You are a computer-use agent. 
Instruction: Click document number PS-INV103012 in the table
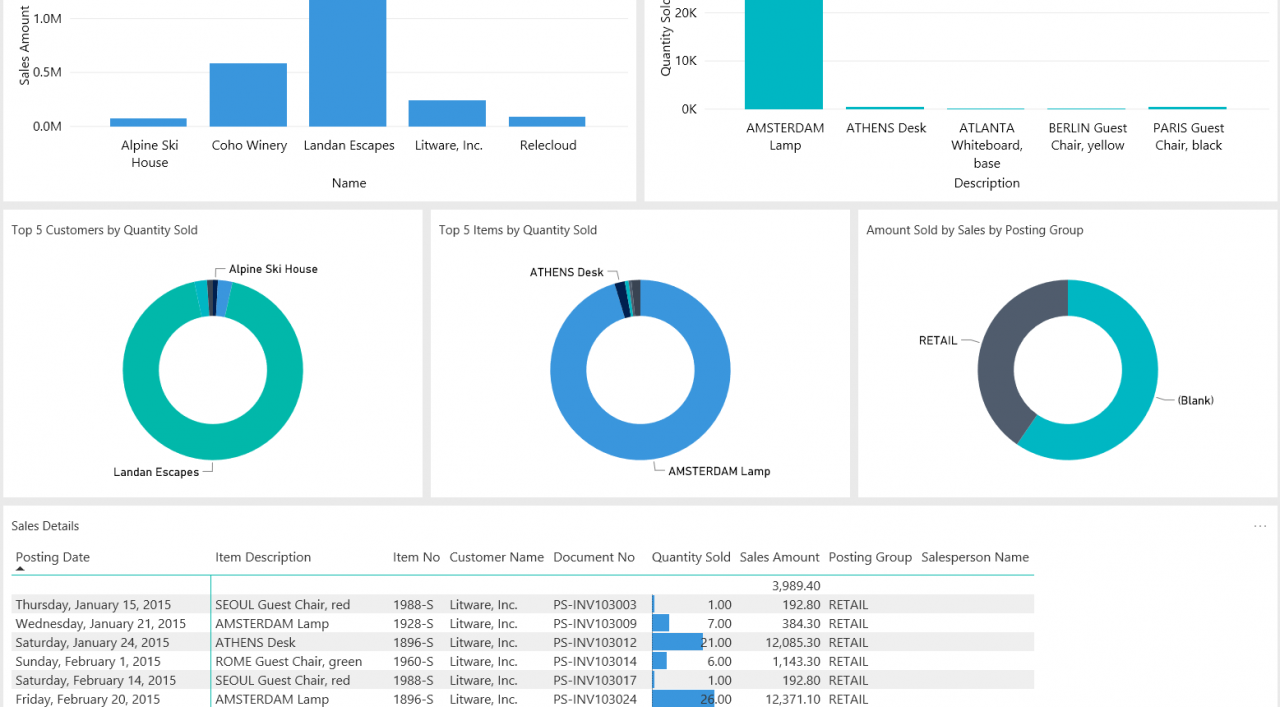pos(594,642)
